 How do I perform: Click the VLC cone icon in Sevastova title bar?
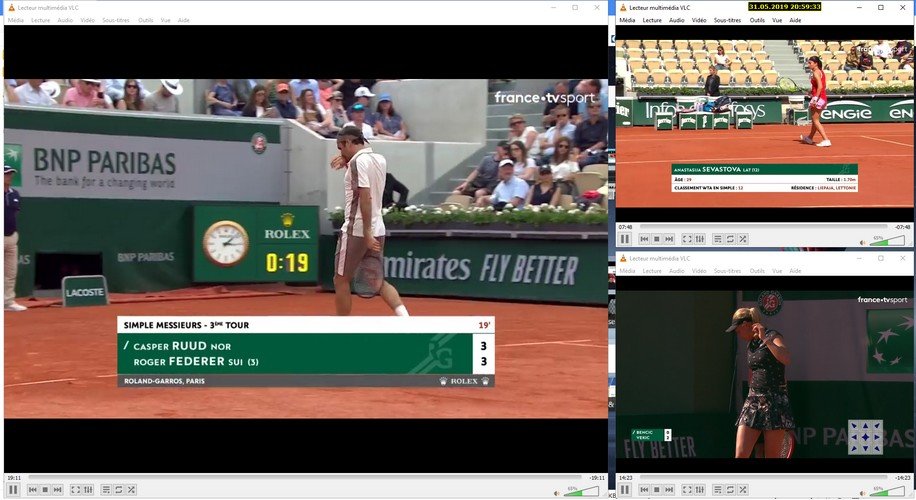click(623, 8)
